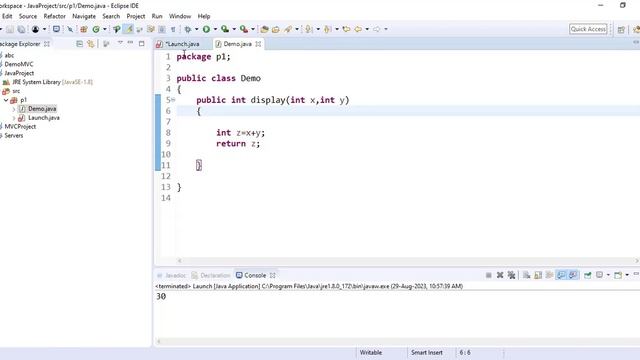The width and height of the screenshot is (640, 360).
Task: Open the Help menu
Action: click(204, 16)
